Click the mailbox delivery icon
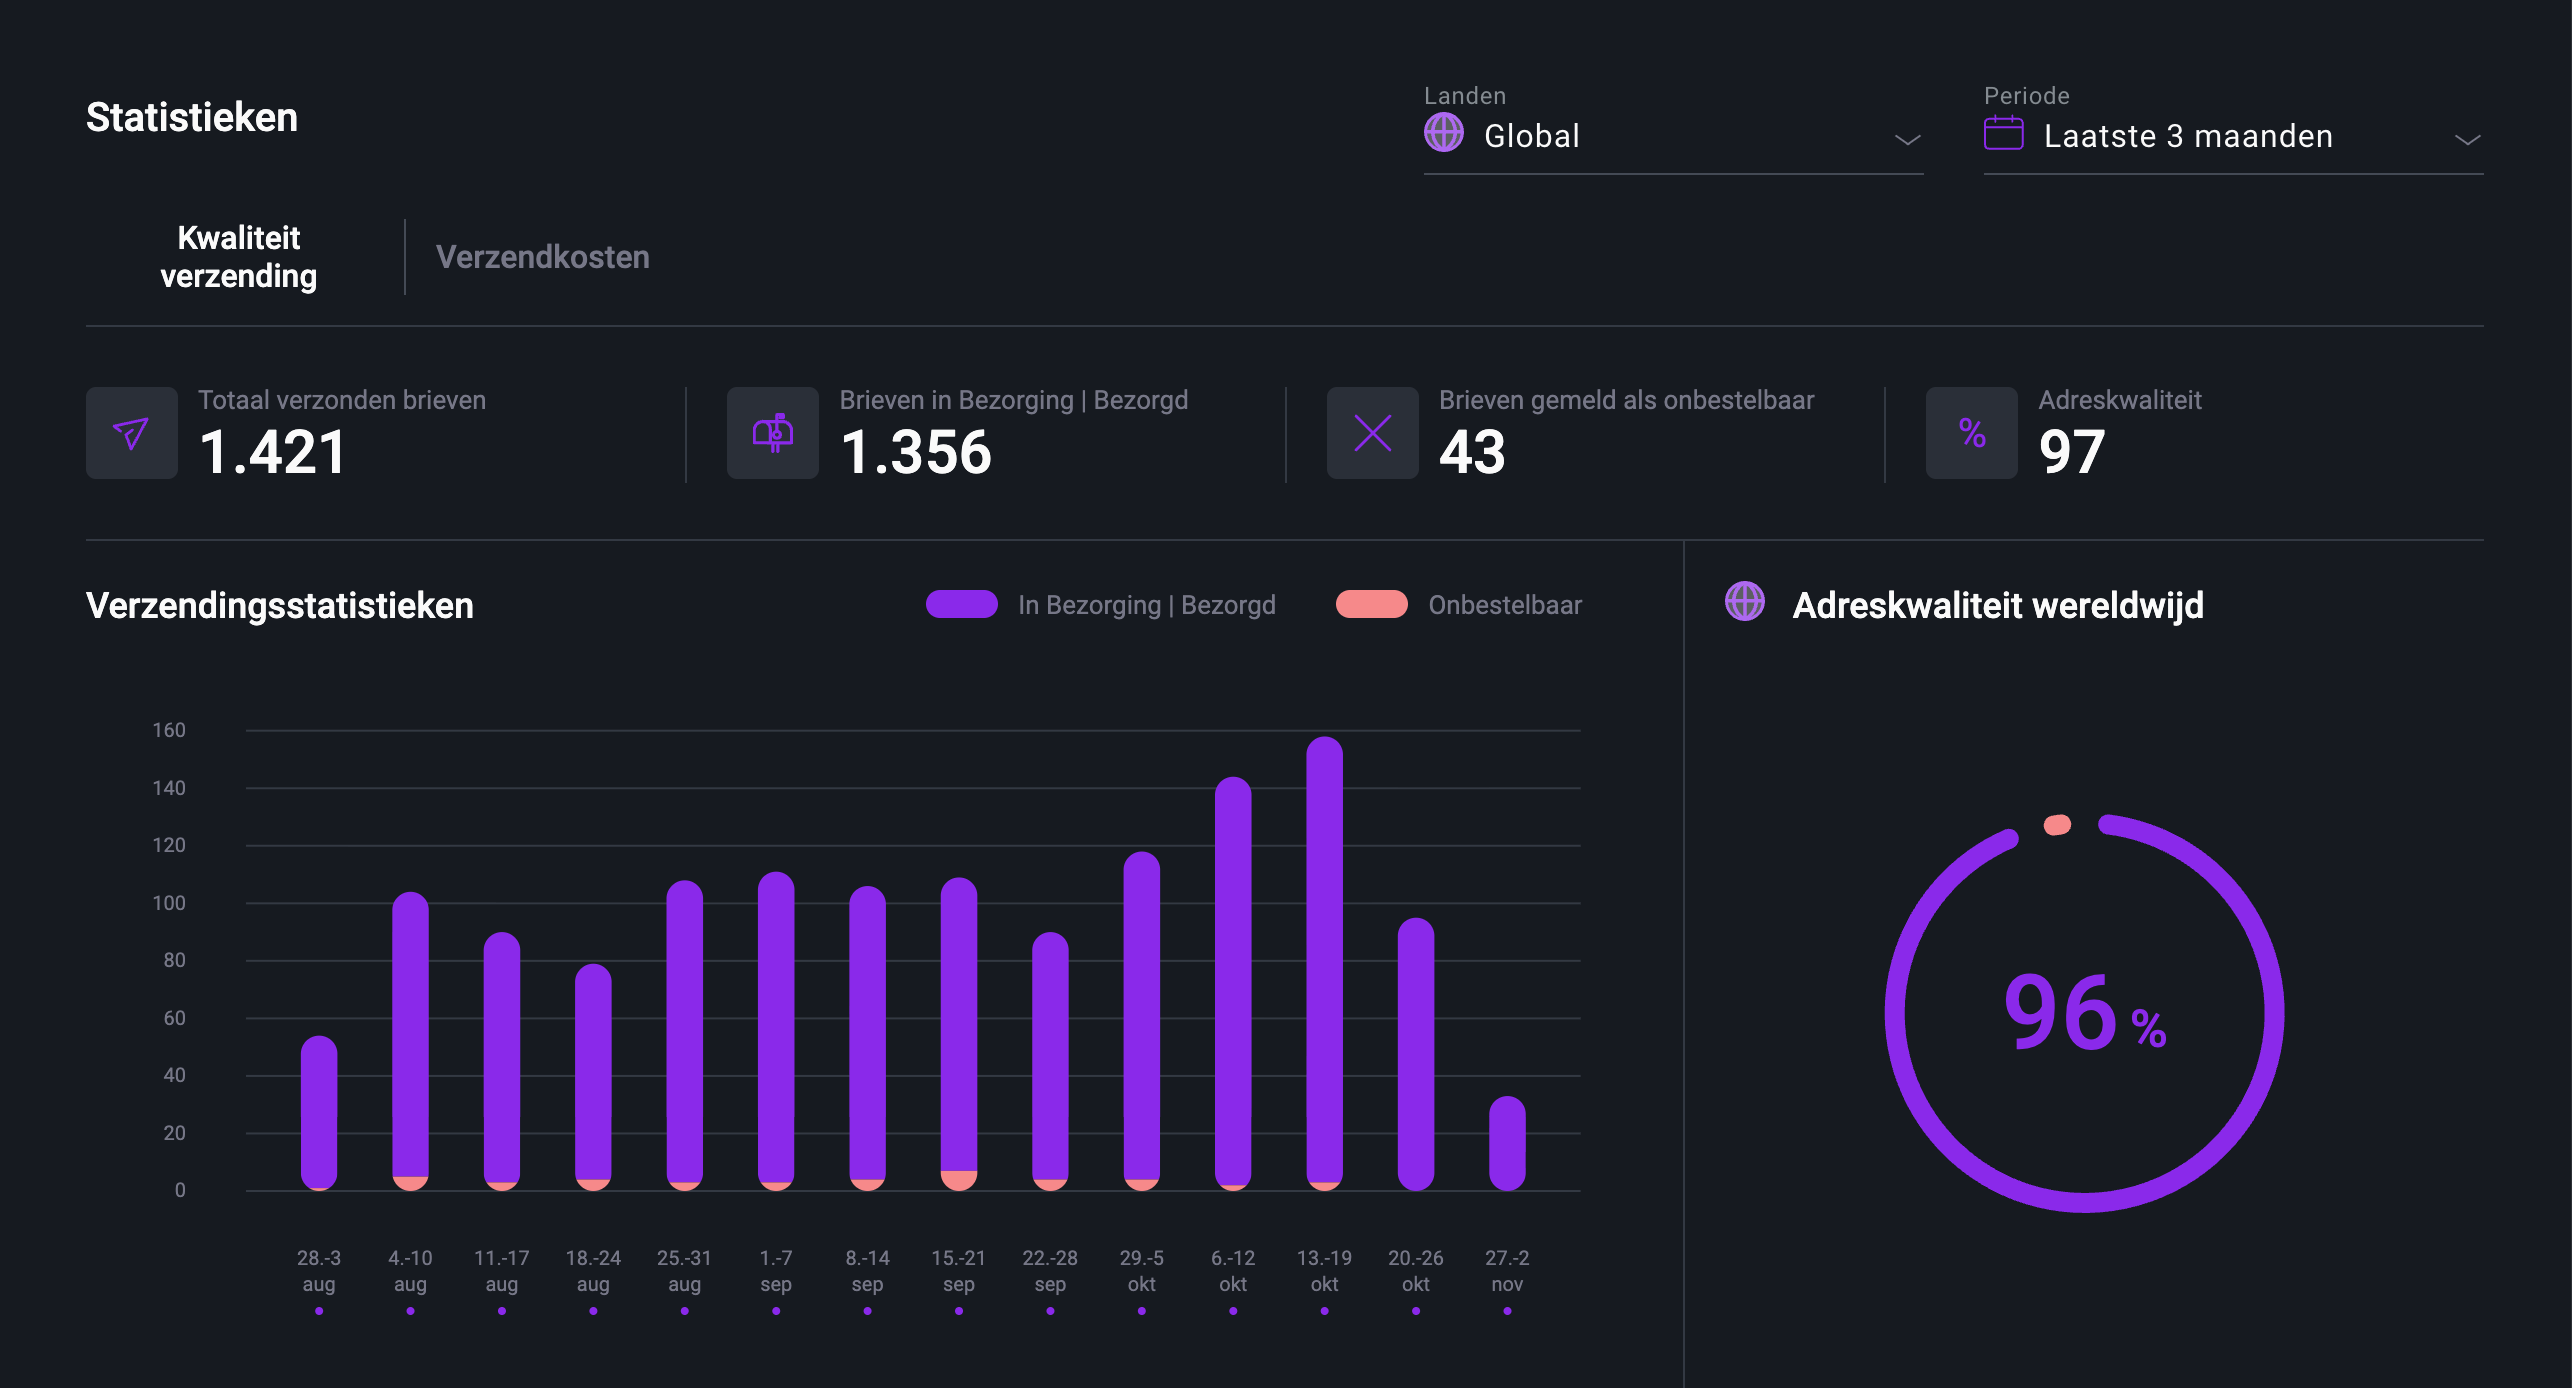2572x1388 pixels. click(772, 433)
